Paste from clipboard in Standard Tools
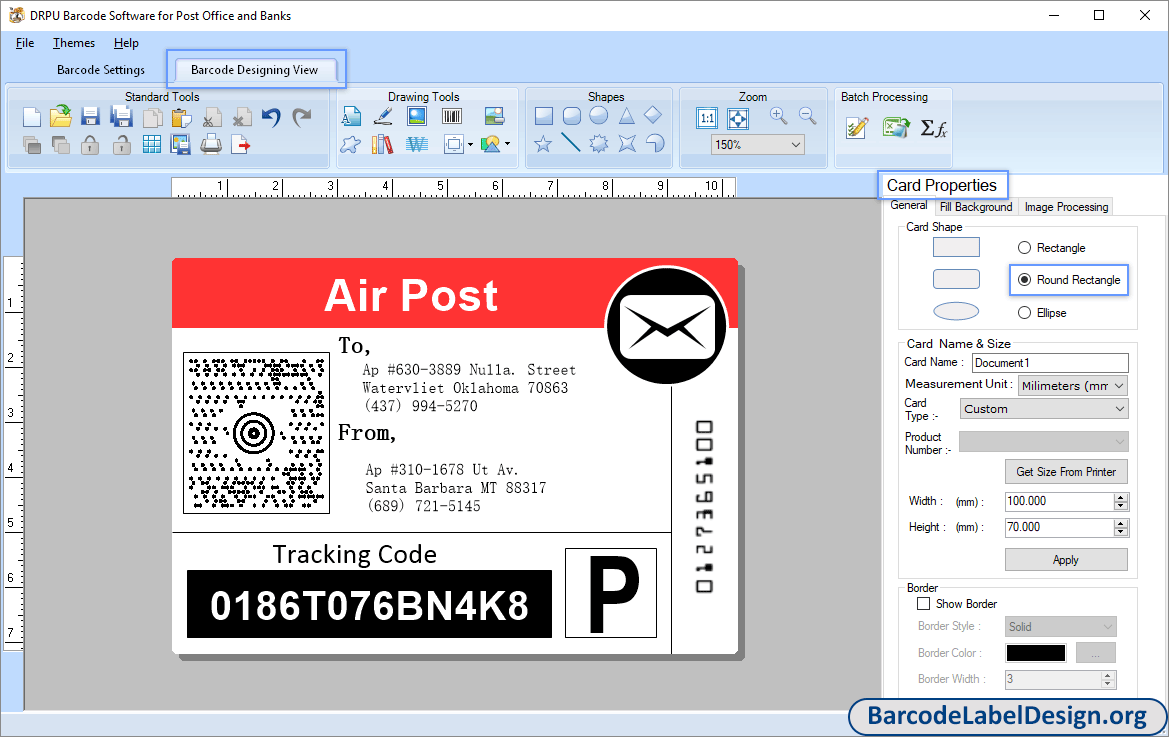This screenshot has height=737, width=1169. [181, 118]
